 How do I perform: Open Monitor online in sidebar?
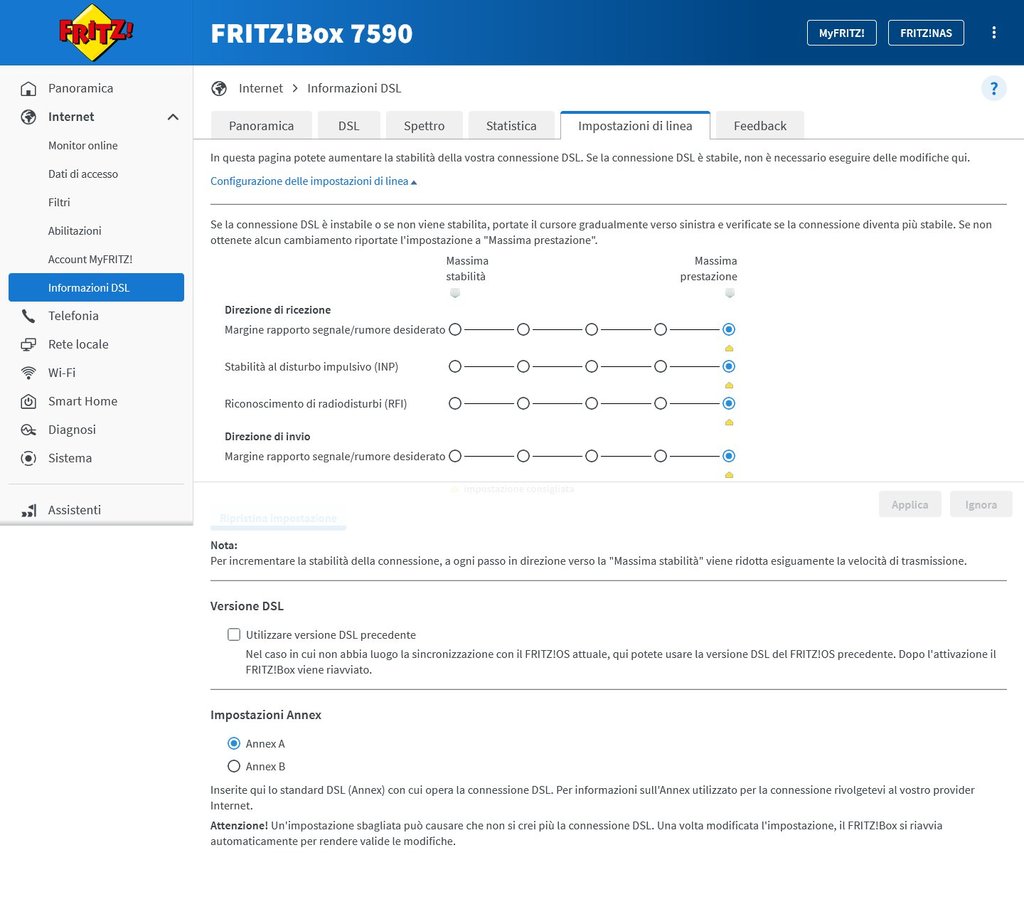pos(83,146)
